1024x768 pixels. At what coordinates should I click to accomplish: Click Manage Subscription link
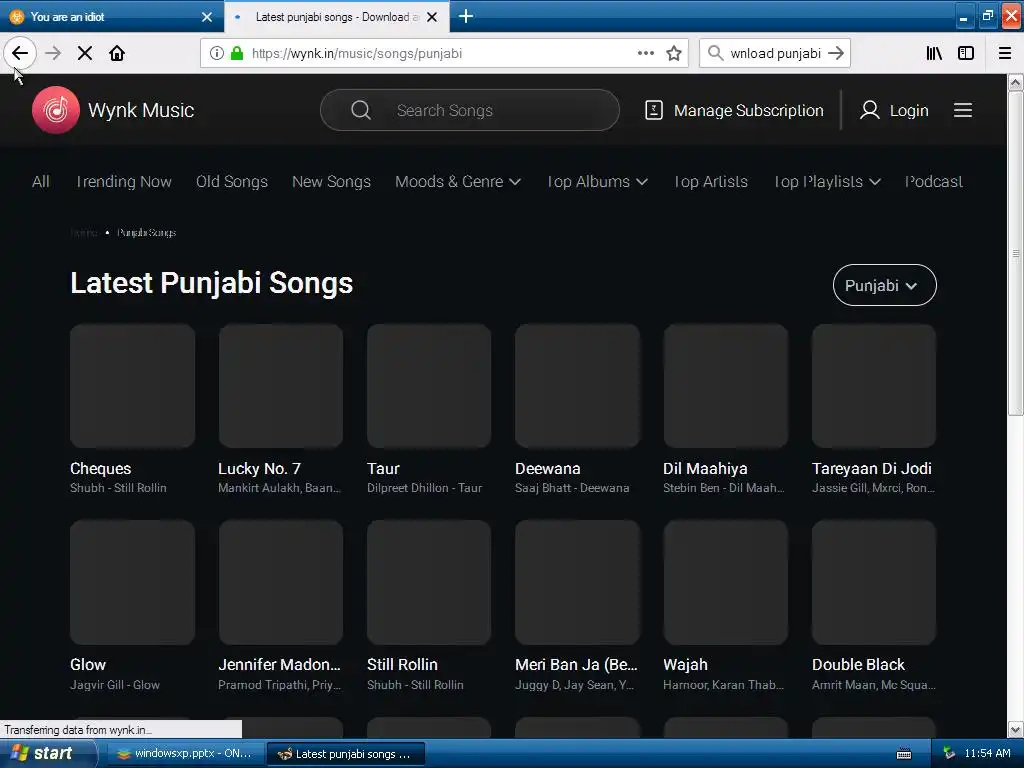click(x=748, y=110)
